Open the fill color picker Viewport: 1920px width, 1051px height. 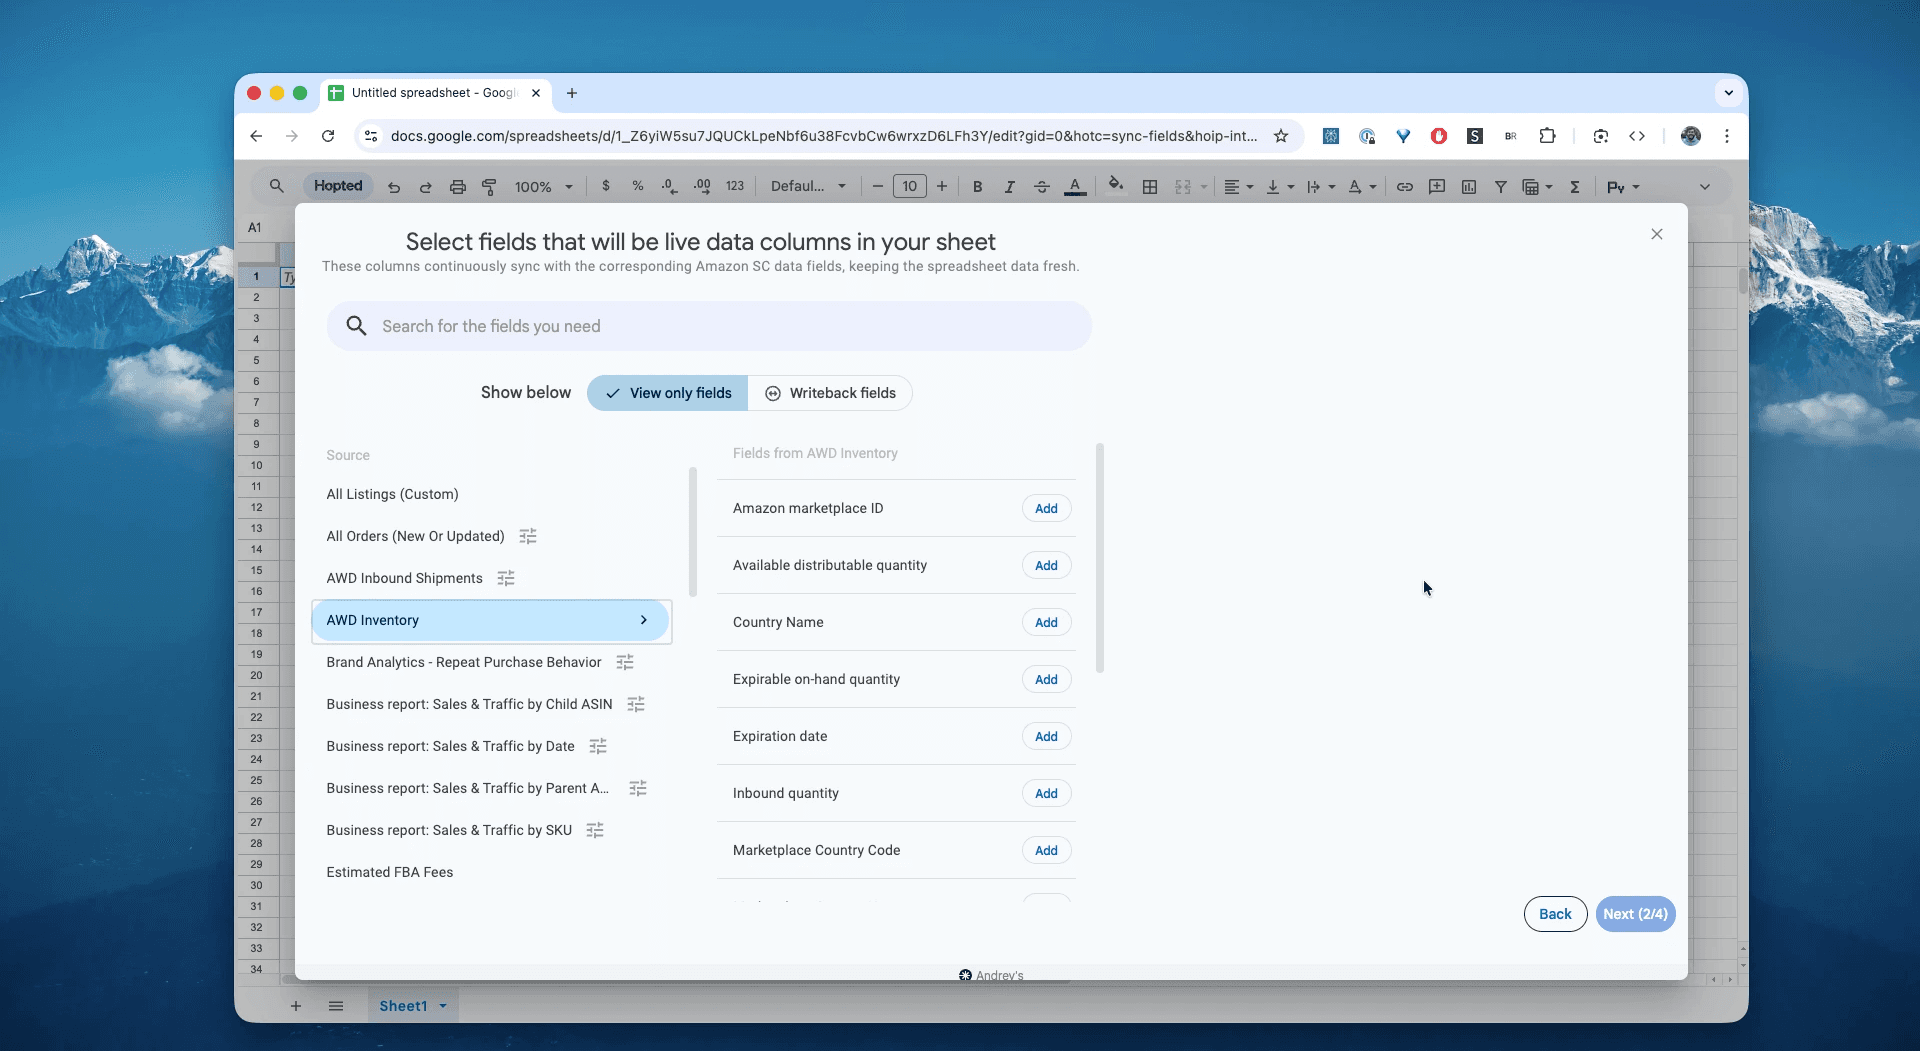[x=1116, y=185]
